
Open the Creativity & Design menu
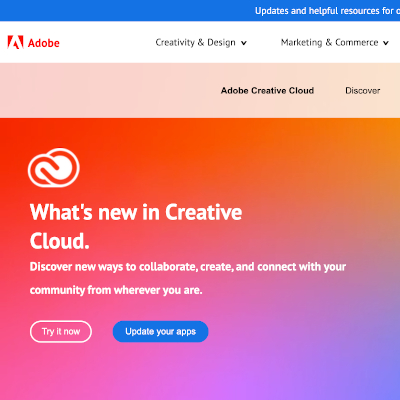pos(201,43)
